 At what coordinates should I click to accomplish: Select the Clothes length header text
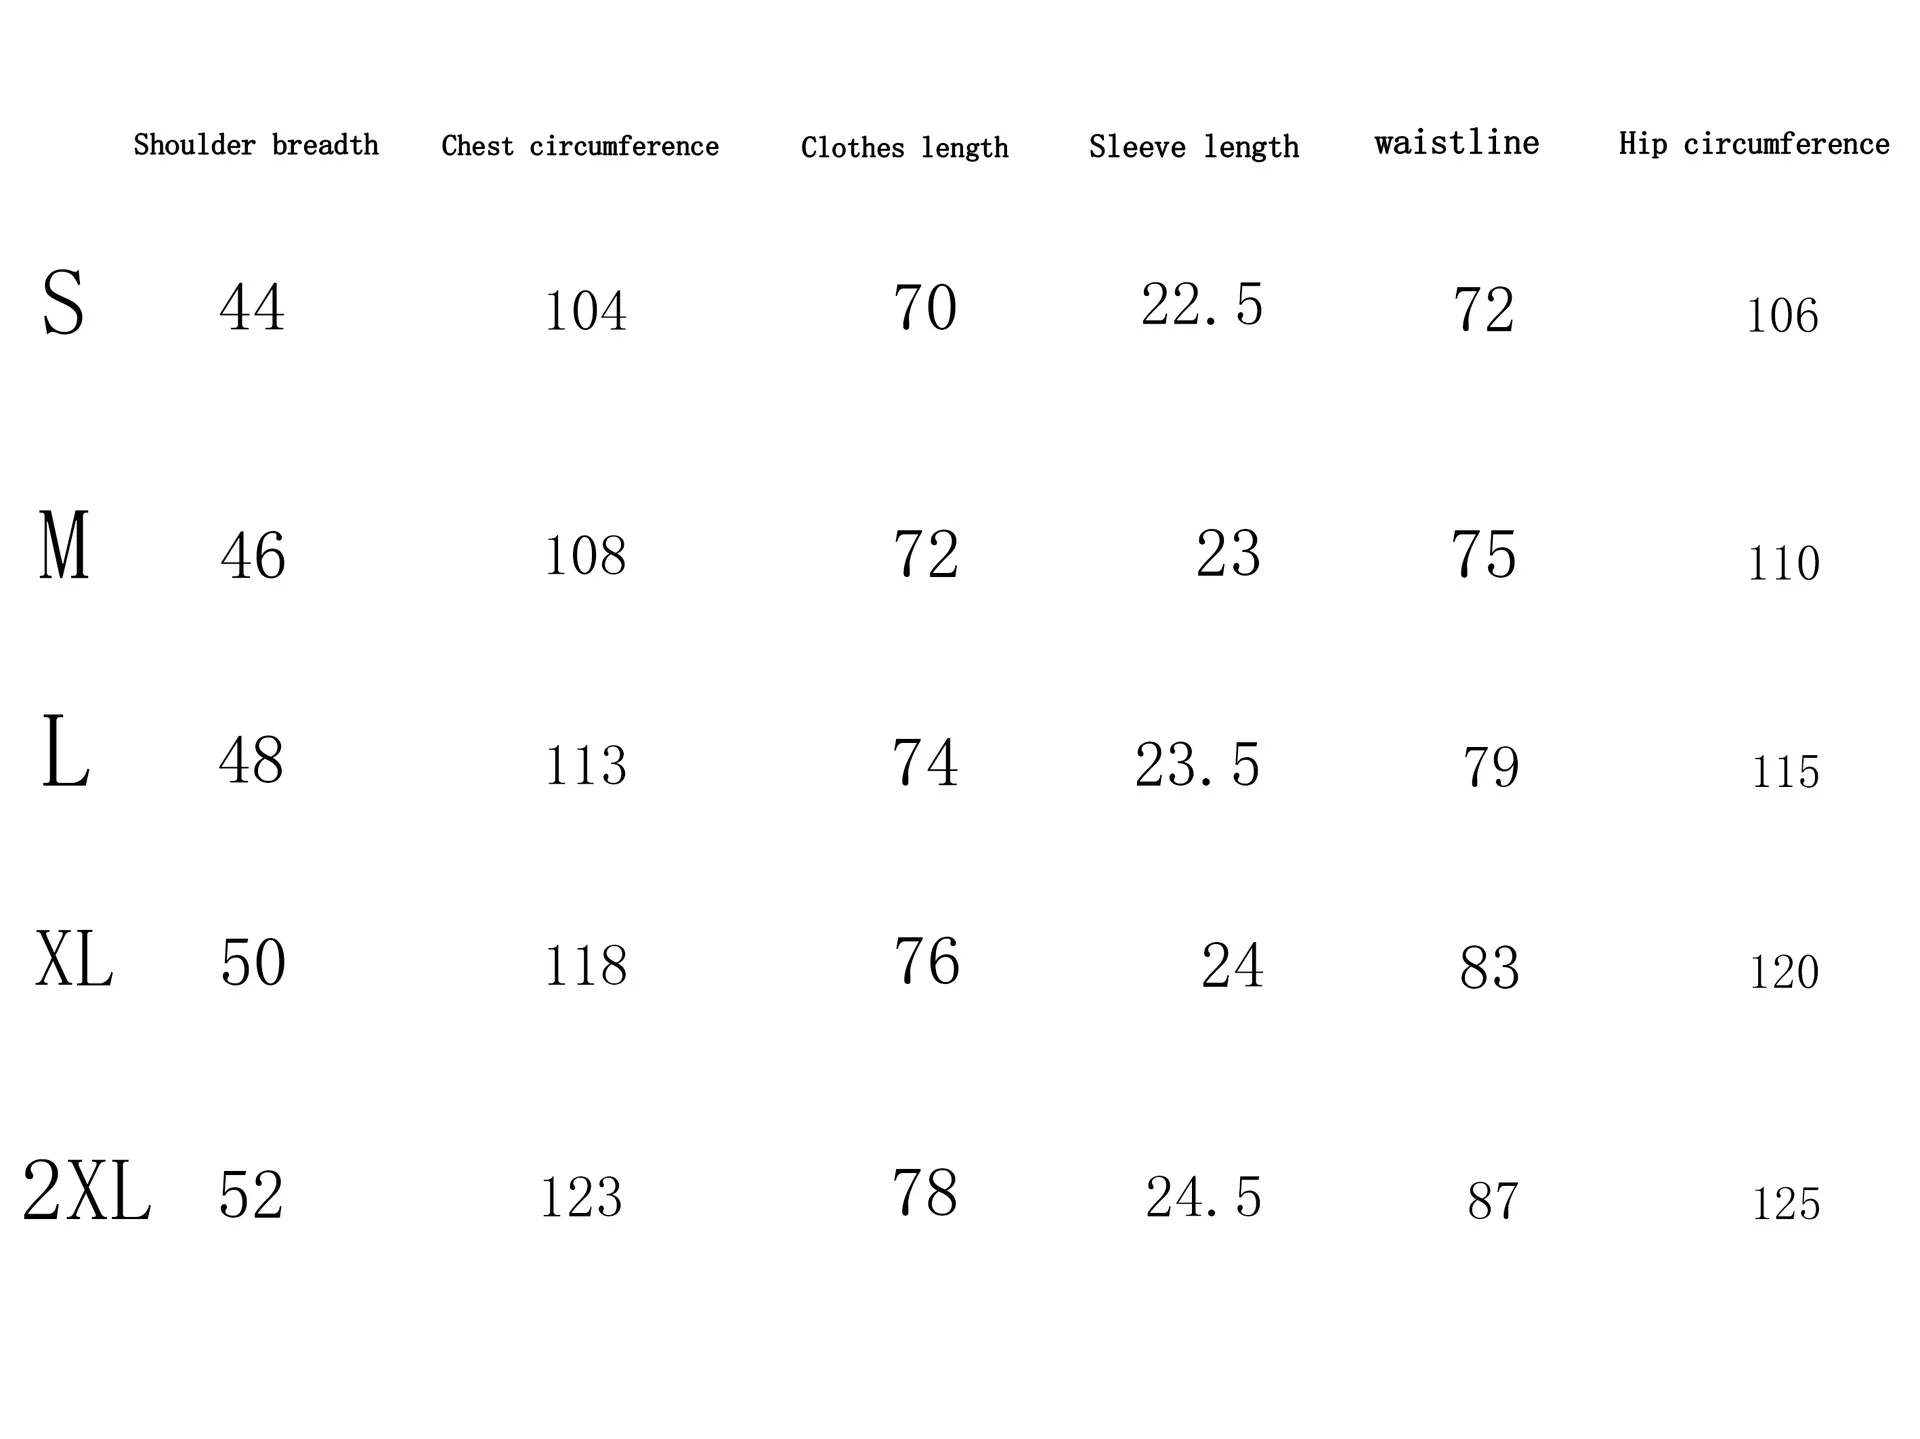(905, 148)
